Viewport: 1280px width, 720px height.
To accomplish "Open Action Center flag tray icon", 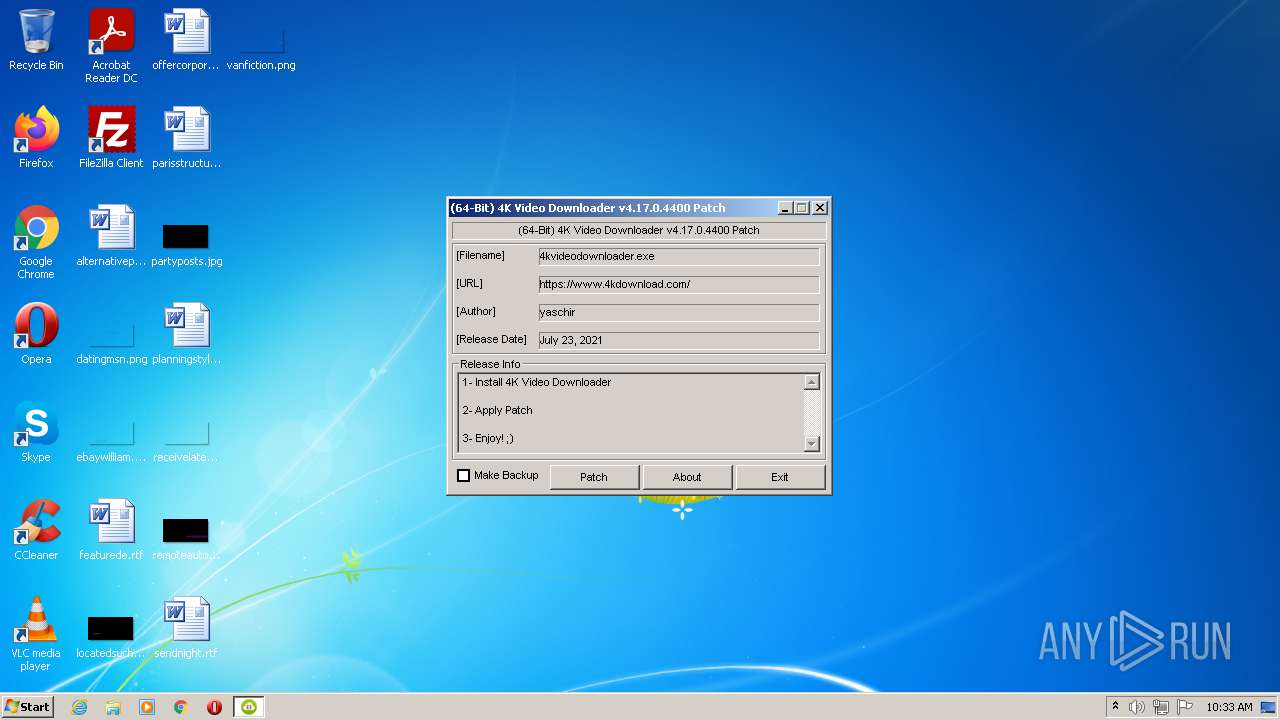I will 1185,707.
